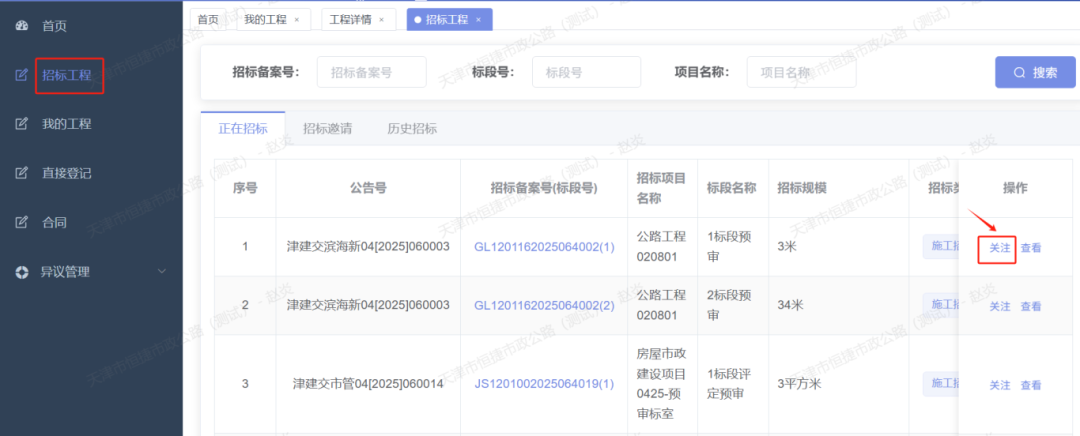The height and width of the screenshot is (436, 1080).
Task: Select the 招标邀请 tab
Action: click(x=328, y=128)
